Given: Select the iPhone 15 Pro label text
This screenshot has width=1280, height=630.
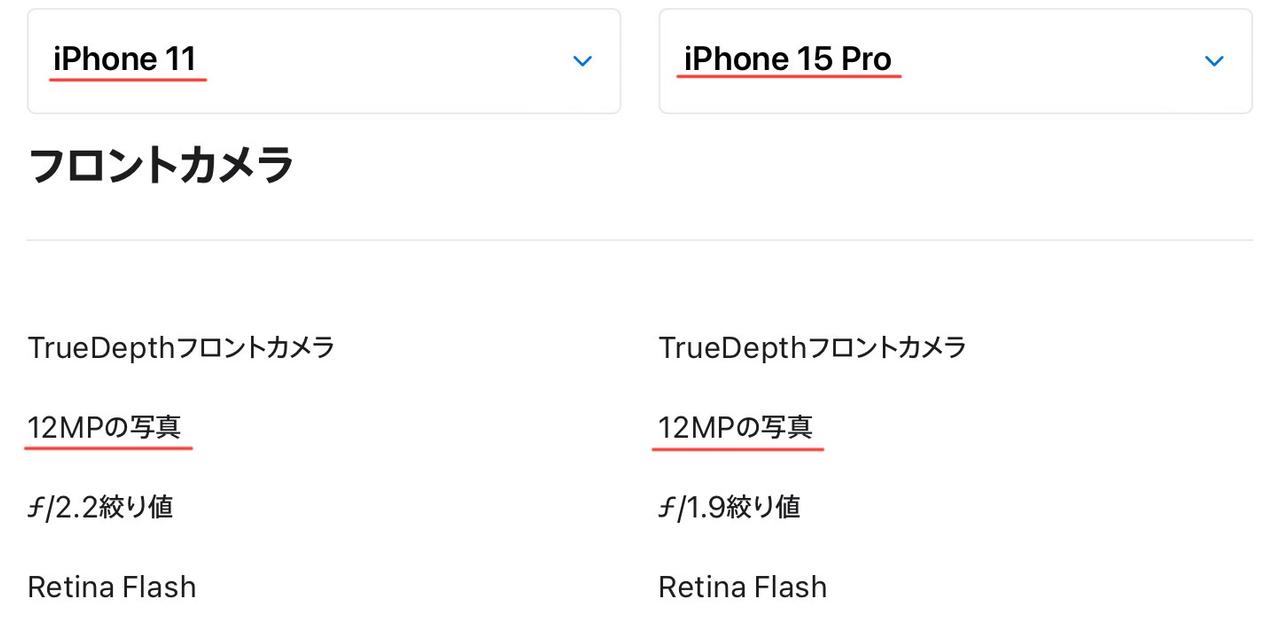Looking at the screenshot, I should coord(789,58).
